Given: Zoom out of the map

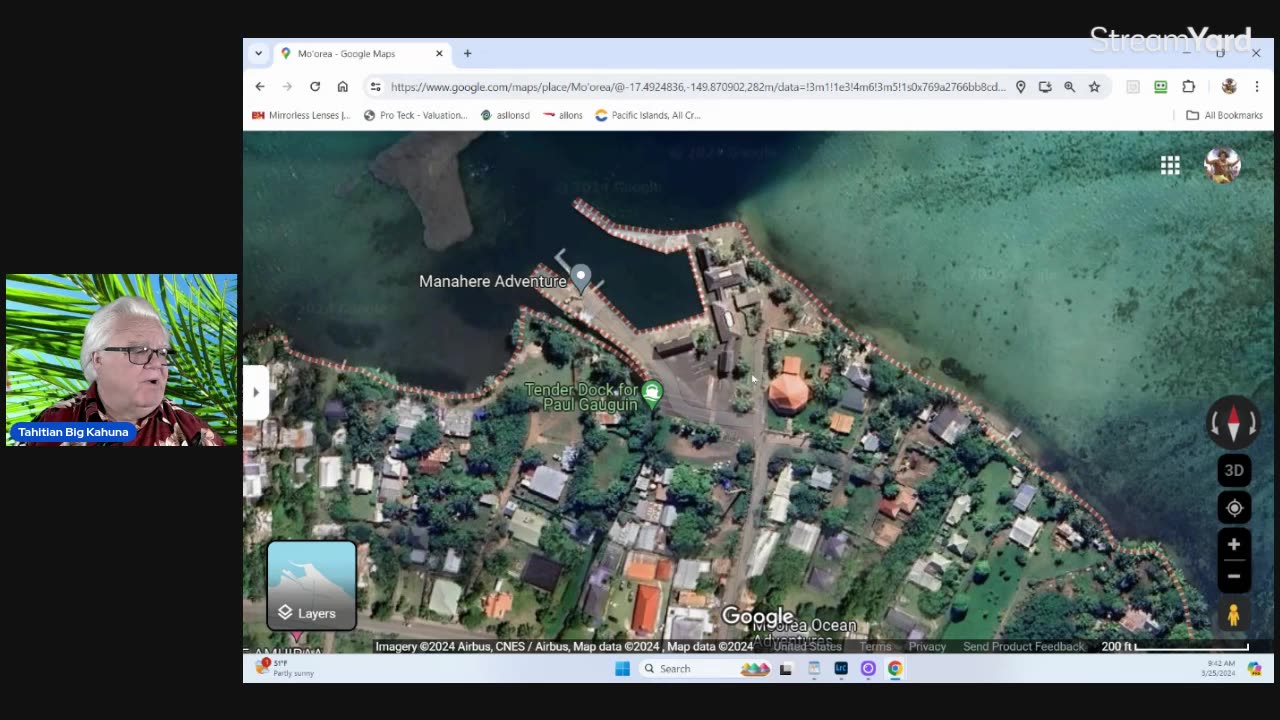Looking at the screenshot, I should pyautogui.click(x=1234, y=576).
